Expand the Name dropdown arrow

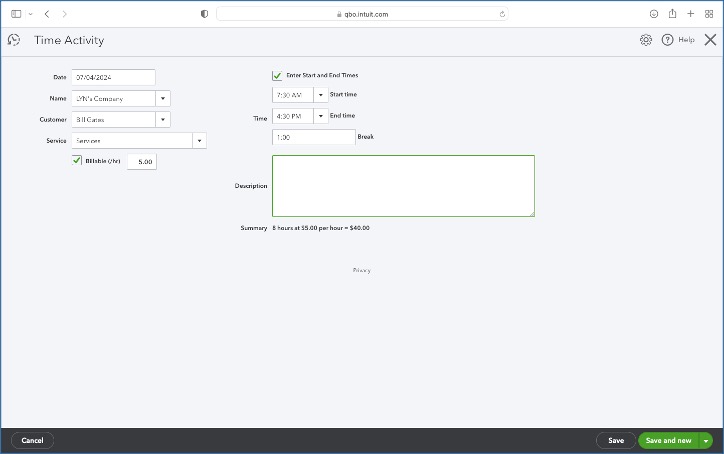163,98
